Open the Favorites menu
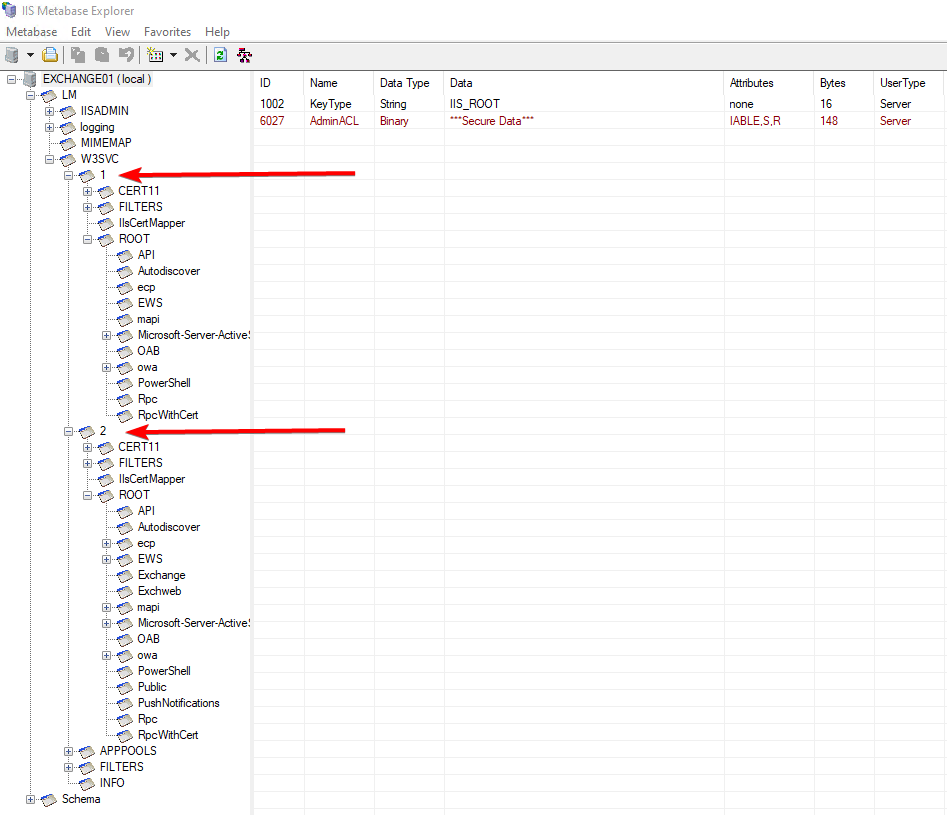 pos(167,32)
